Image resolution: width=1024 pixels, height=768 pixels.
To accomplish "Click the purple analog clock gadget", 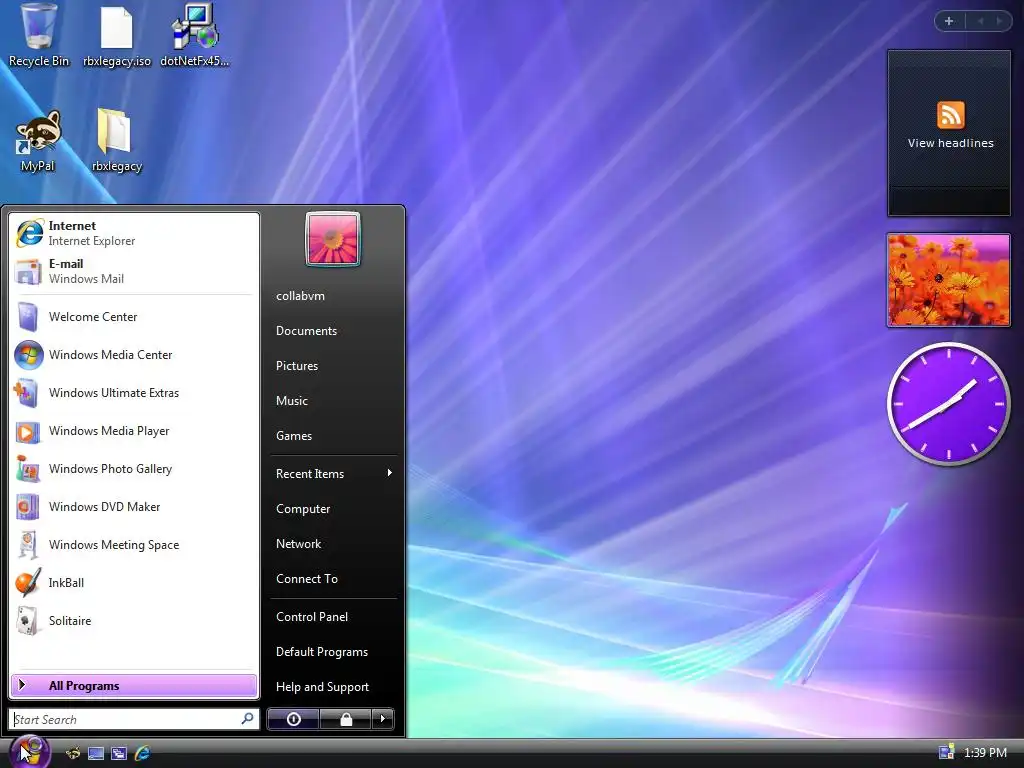I will [x=948, y=404].
